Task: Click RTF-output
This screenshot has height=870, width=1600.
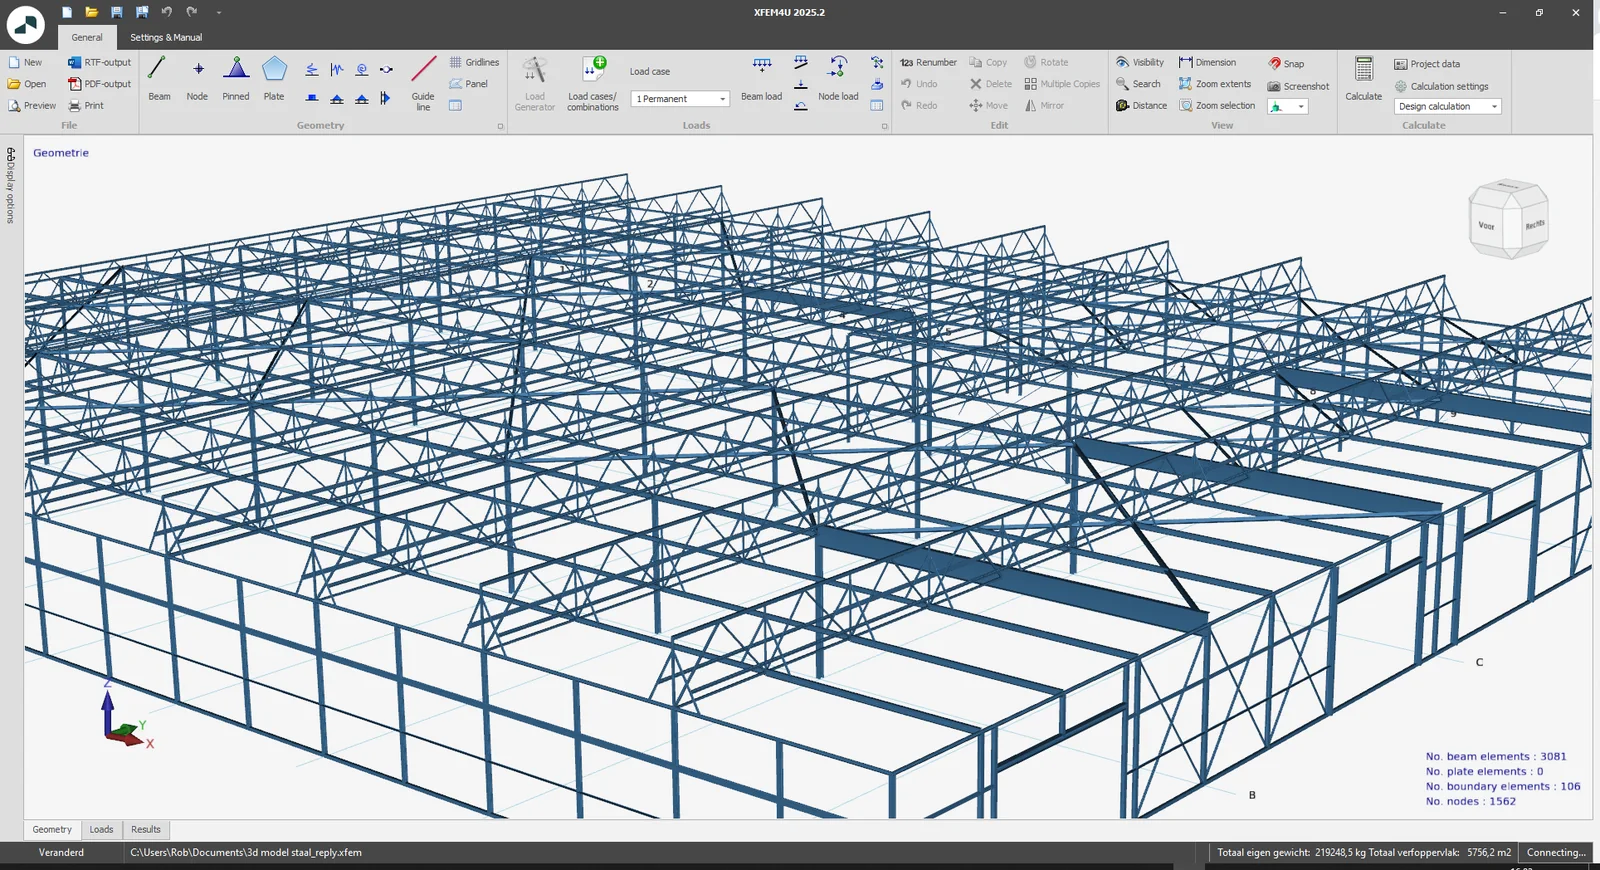Action: [x=99, y=62]
